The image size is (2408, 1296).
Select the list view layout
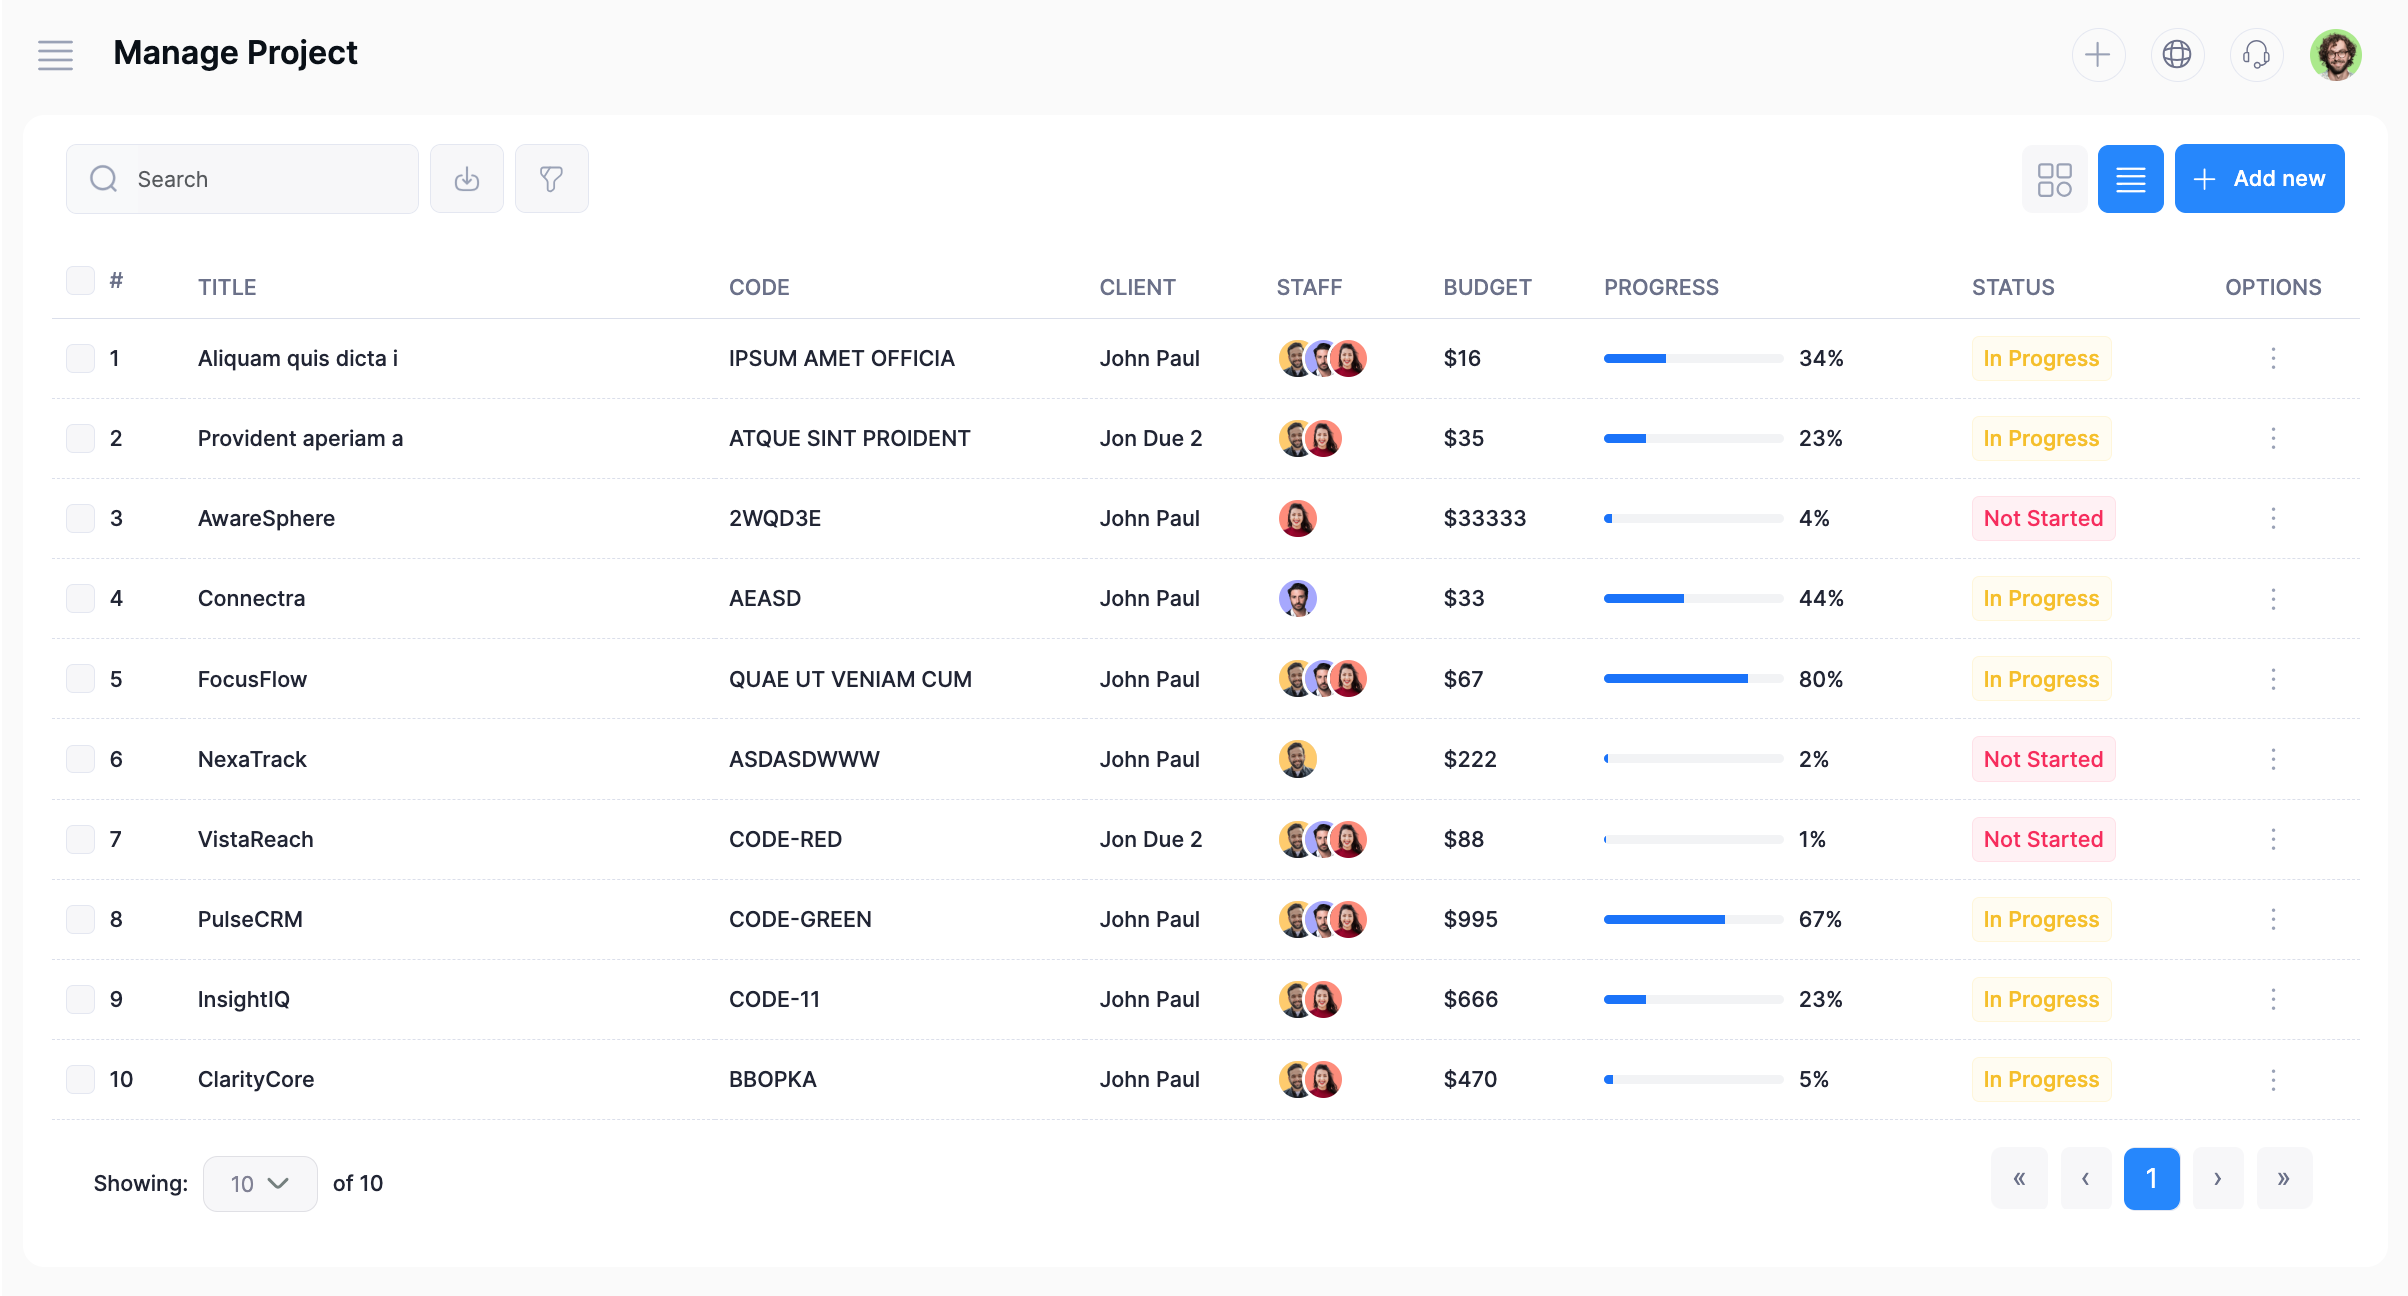[x=2130, y=179]
